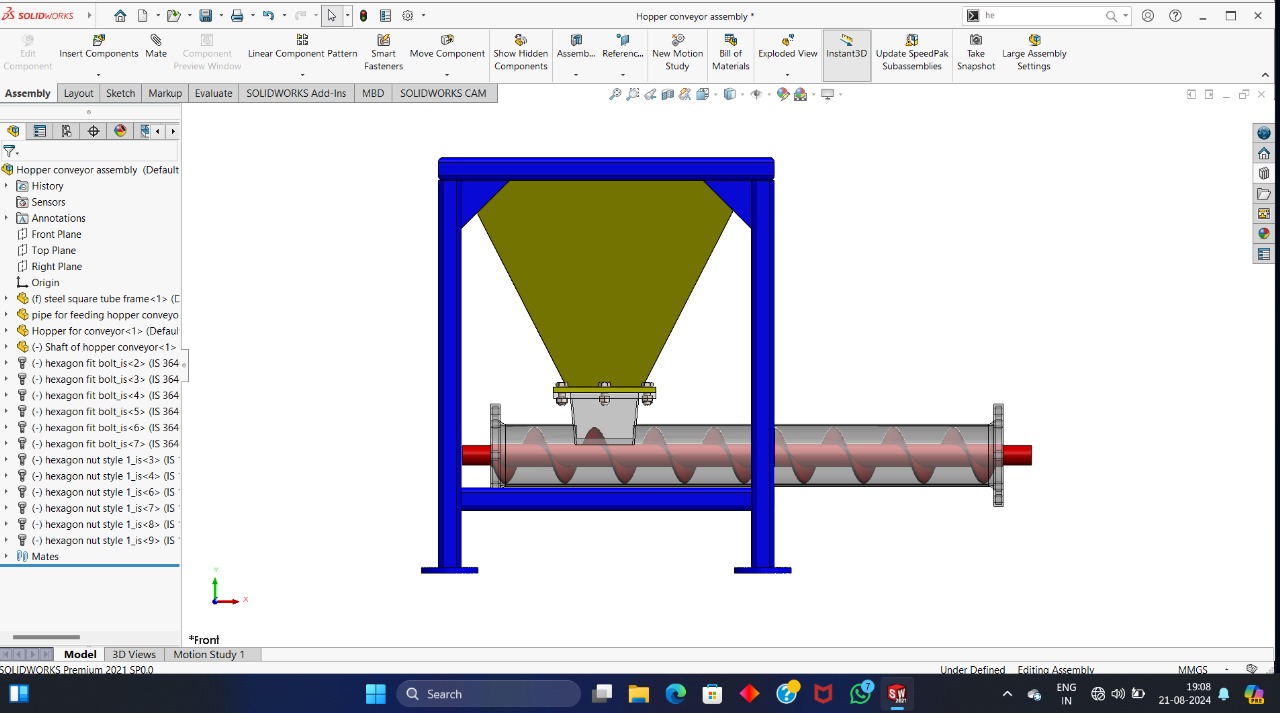This screenshot has height=713, width=1280.
Task: Click Rebuild traffic light icon
Action: (363, 16)
